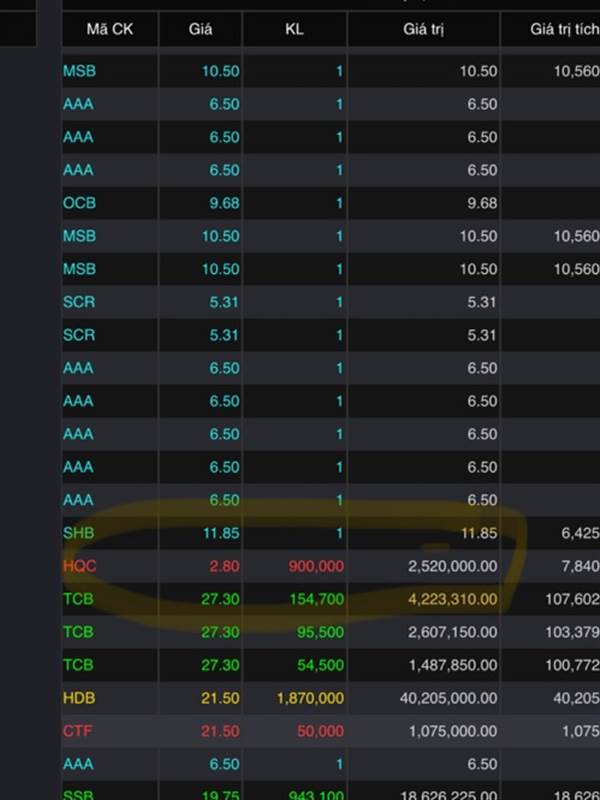Image resolution: width=600 pixels, height=800 pixels.
Task: Click the TCB value 4,223,310.00
Action: coord(453,599)
